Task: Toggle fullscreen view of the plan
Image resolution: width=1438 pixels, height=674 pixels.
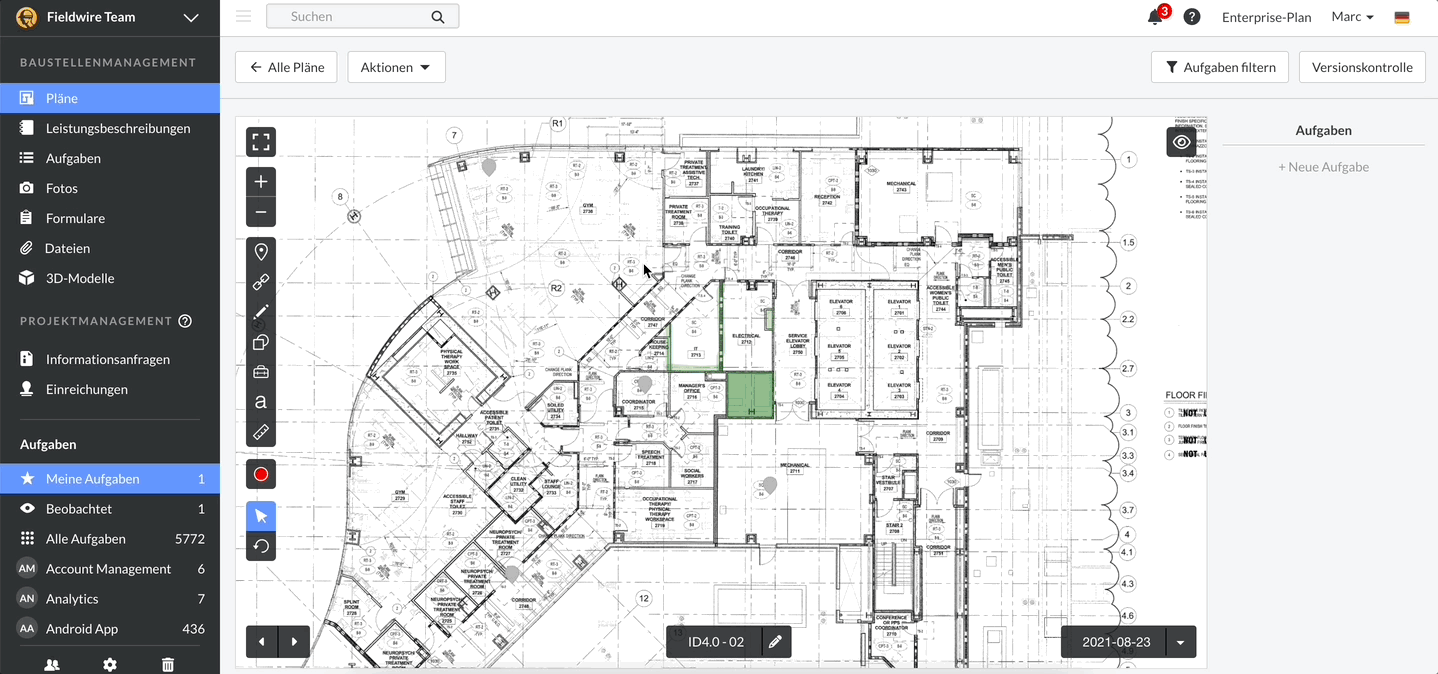Action: [x=261, y=142]
